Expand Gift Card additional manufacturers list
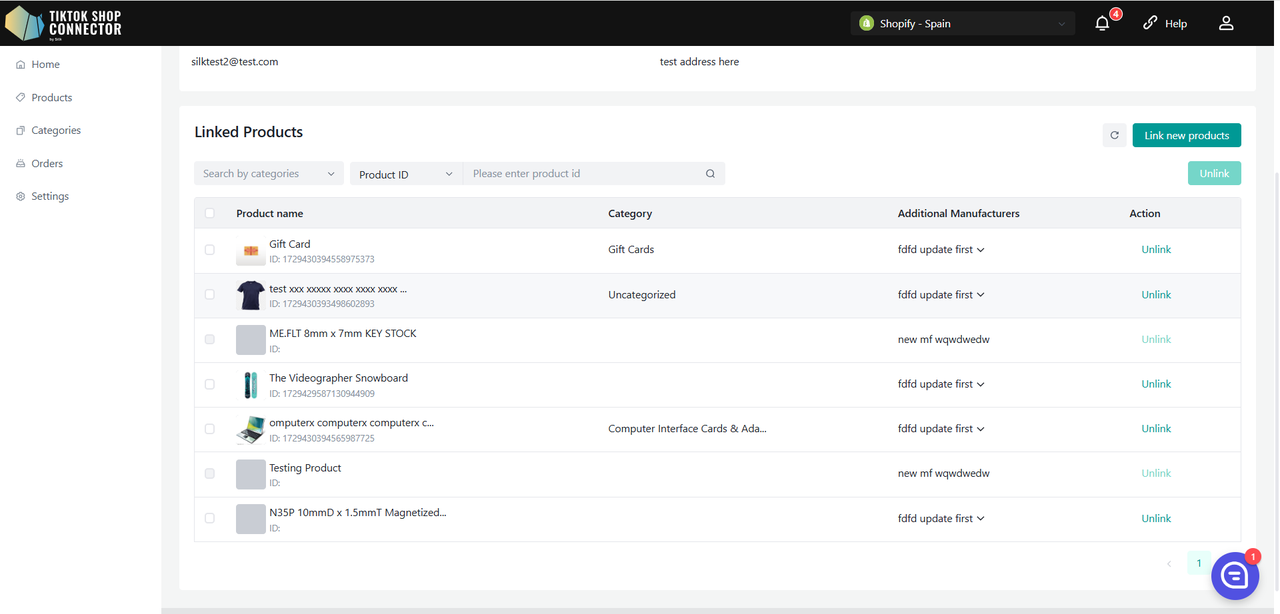Screen dimensions: 1280x614 coord(980,250)
